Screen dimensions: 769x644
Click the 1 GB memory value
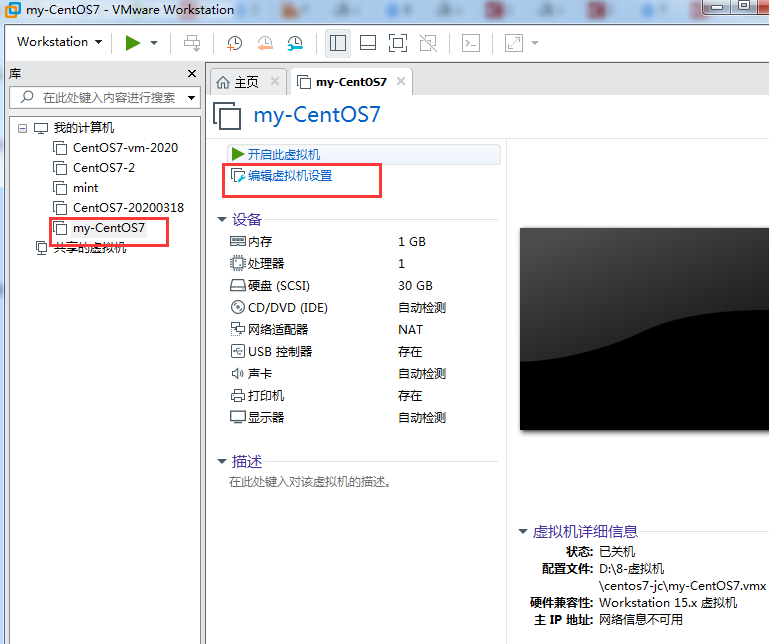coord(412,241)
